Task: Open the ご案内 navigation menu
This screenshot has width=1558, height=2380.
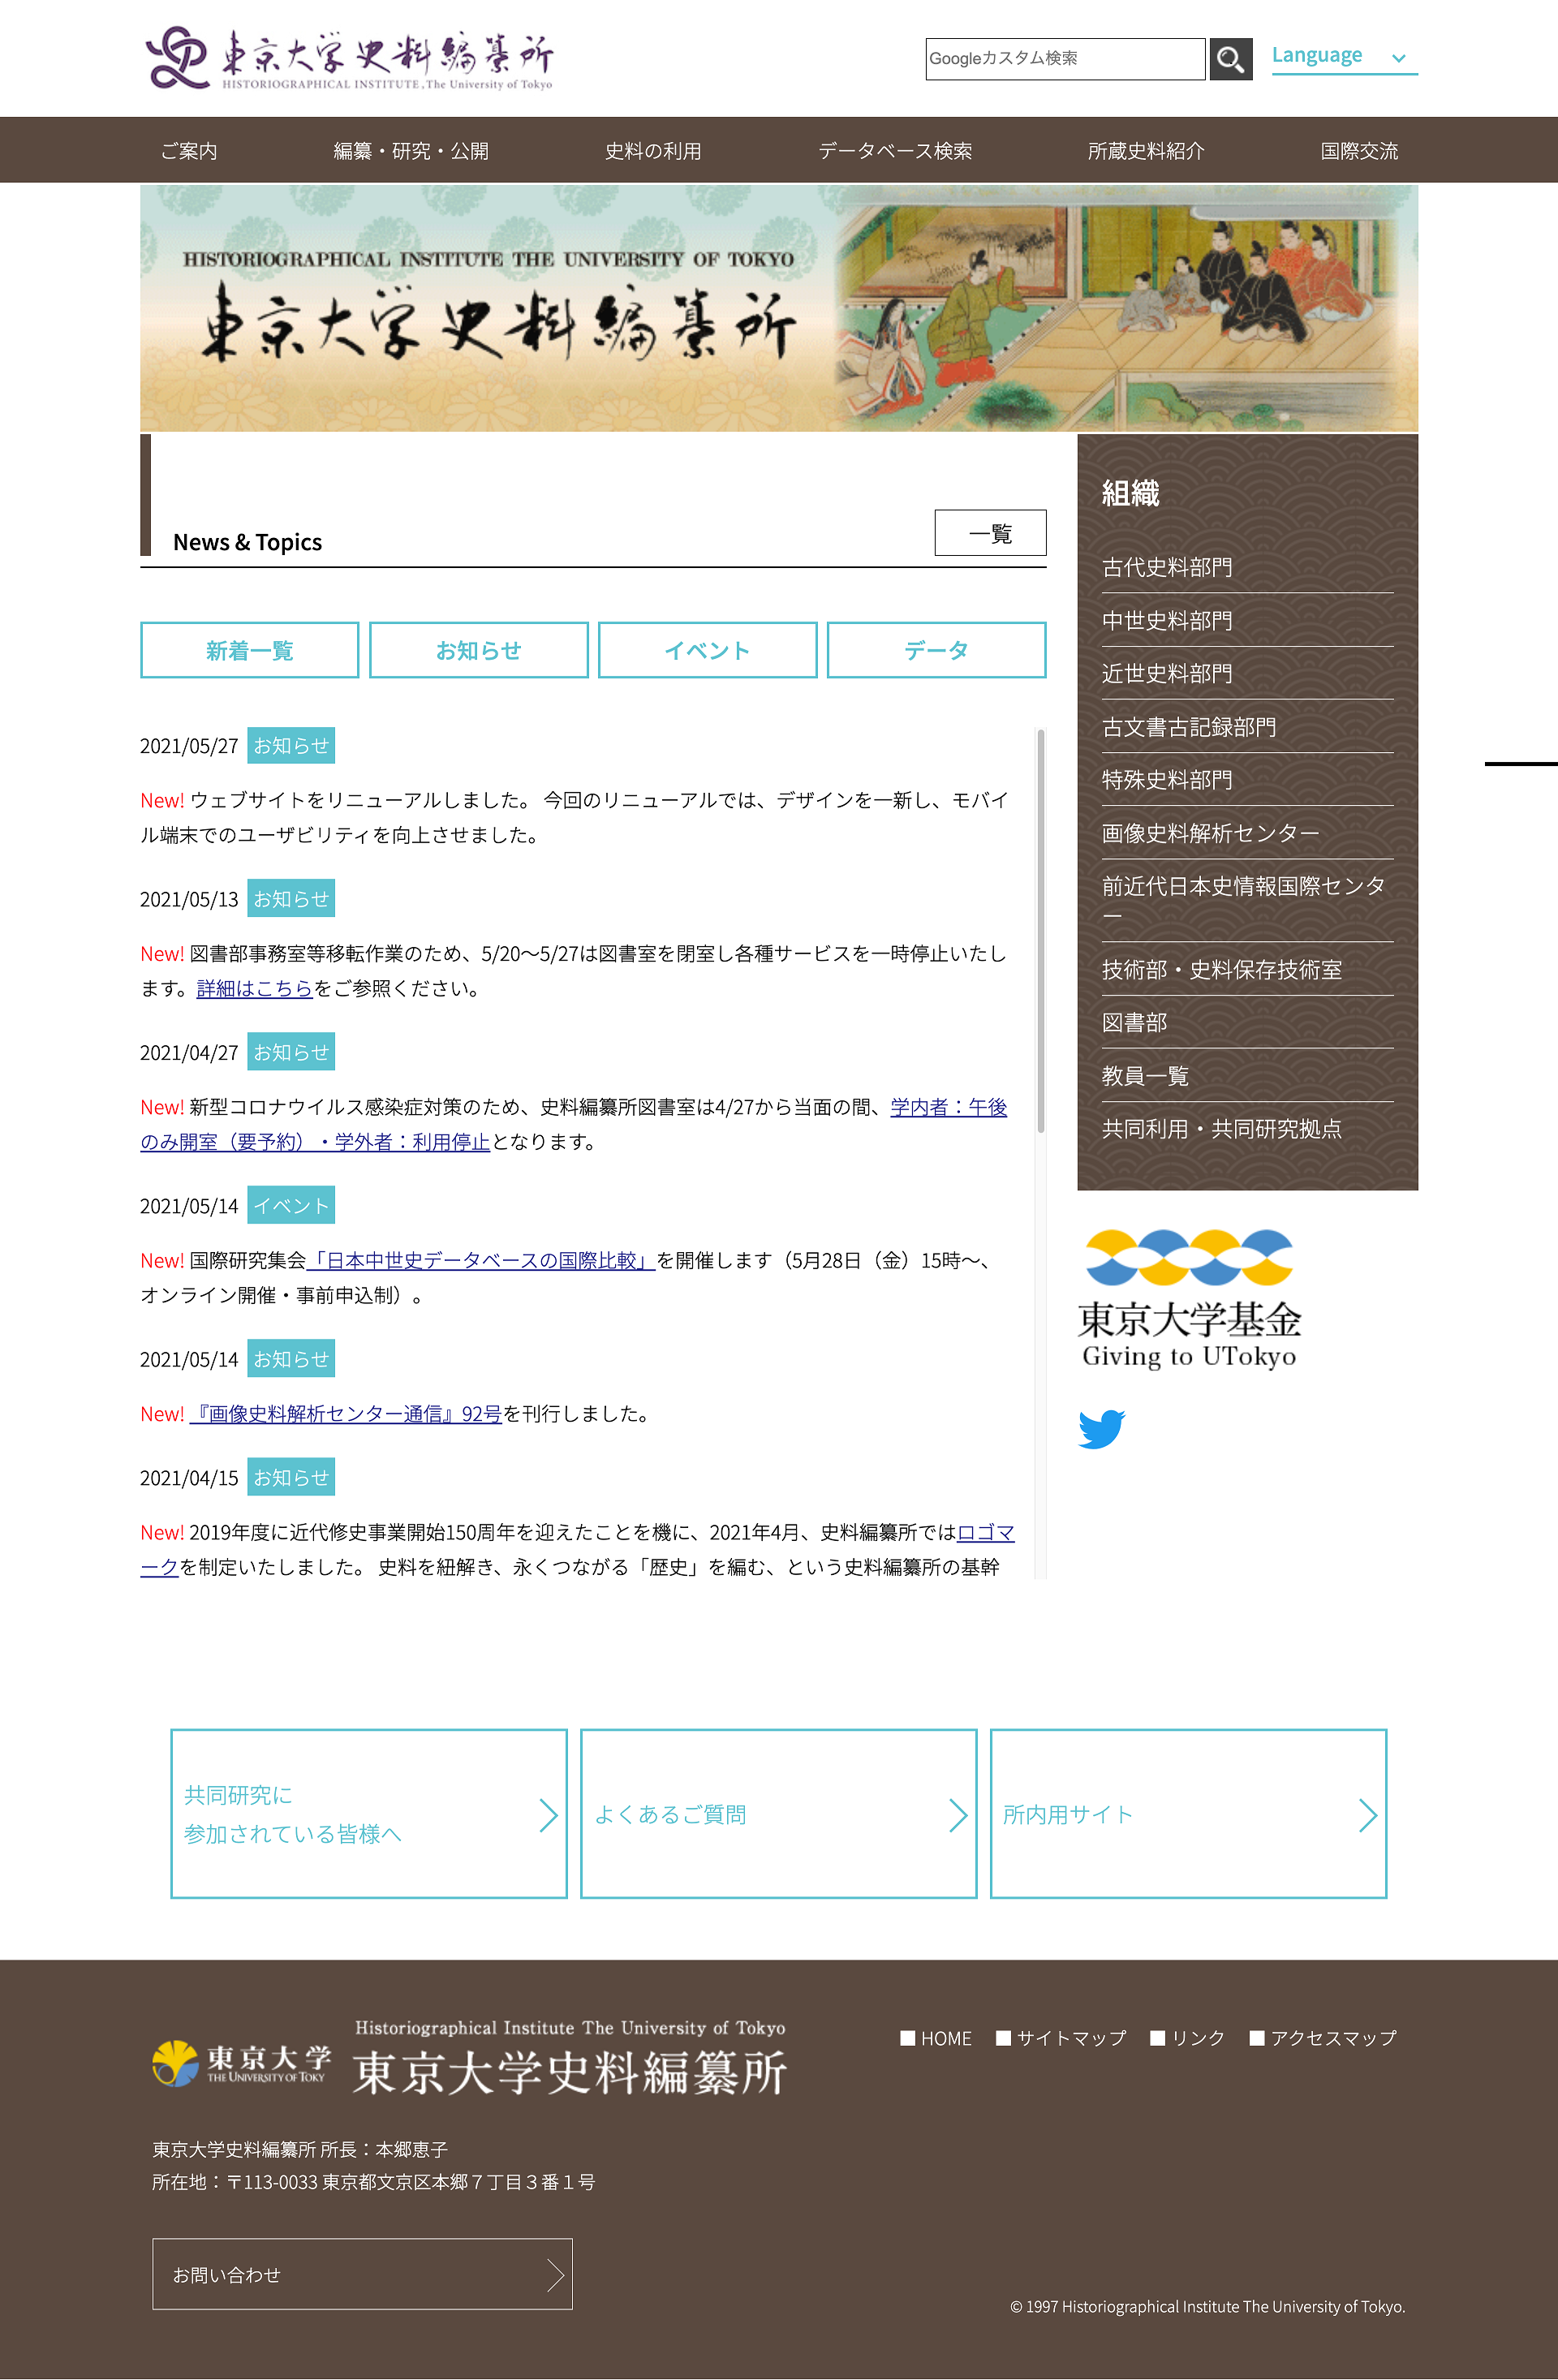Action: pos(189,151)
